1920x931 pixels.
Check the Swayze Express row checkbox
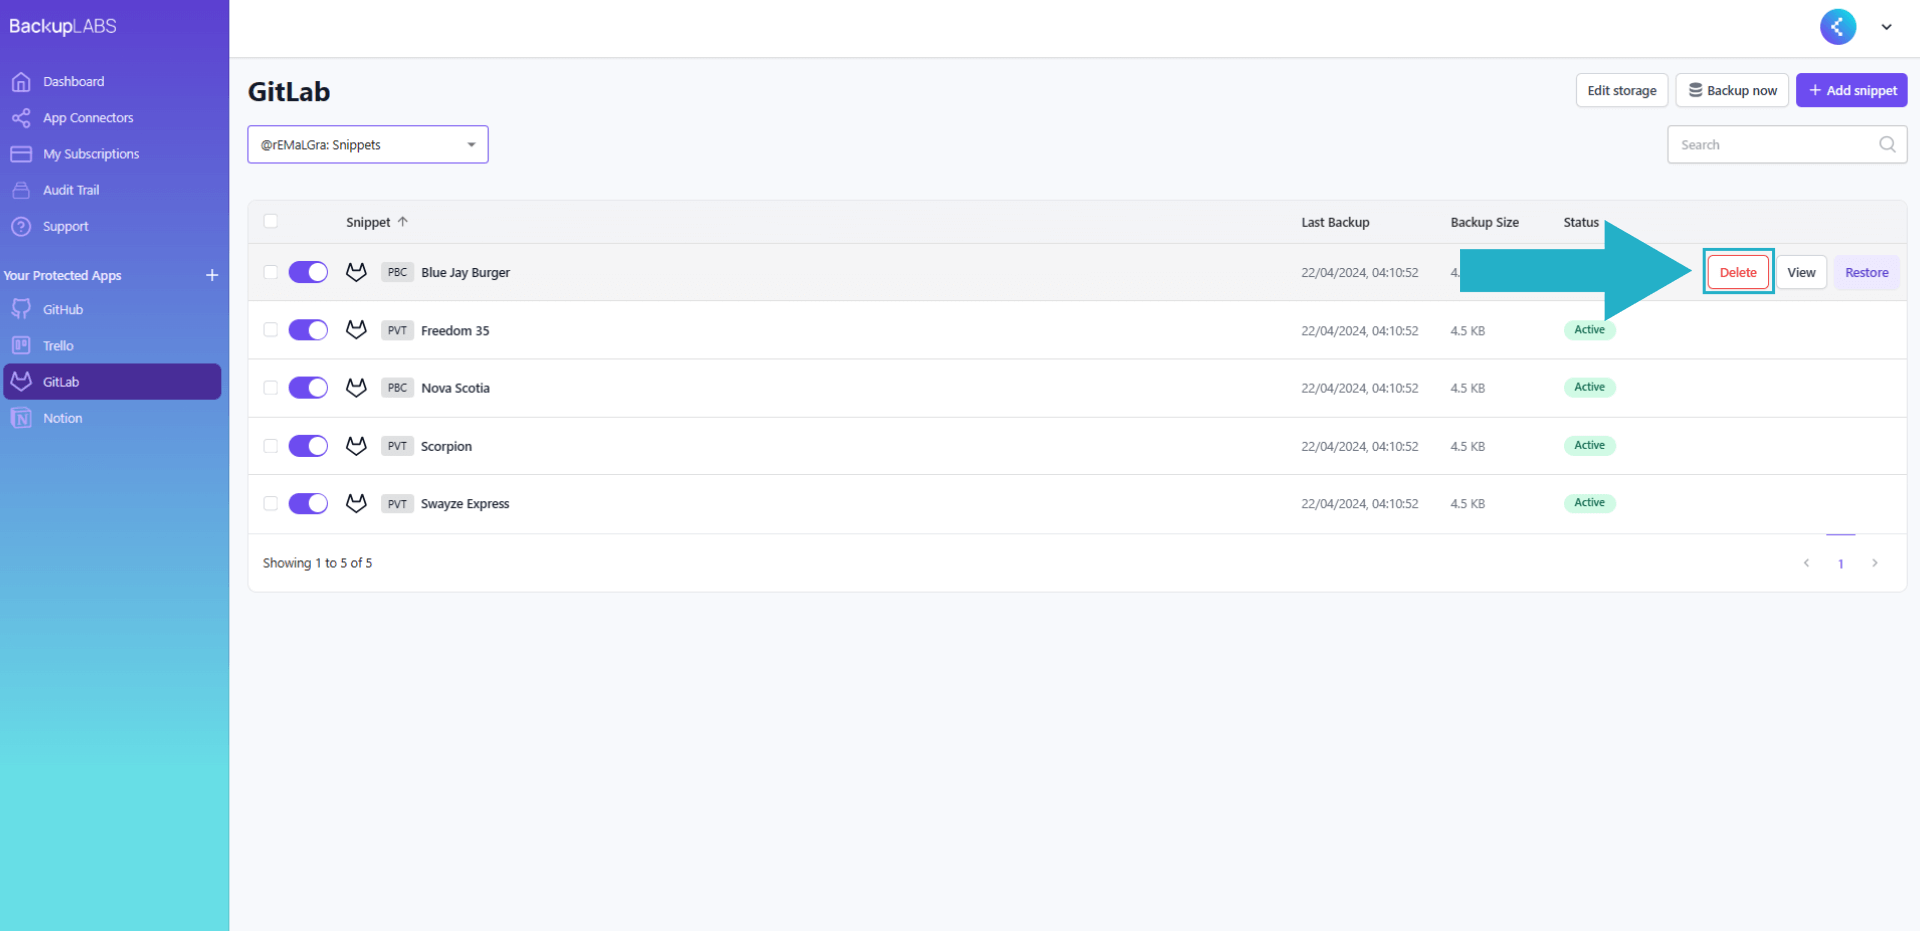tap(270, 503)
